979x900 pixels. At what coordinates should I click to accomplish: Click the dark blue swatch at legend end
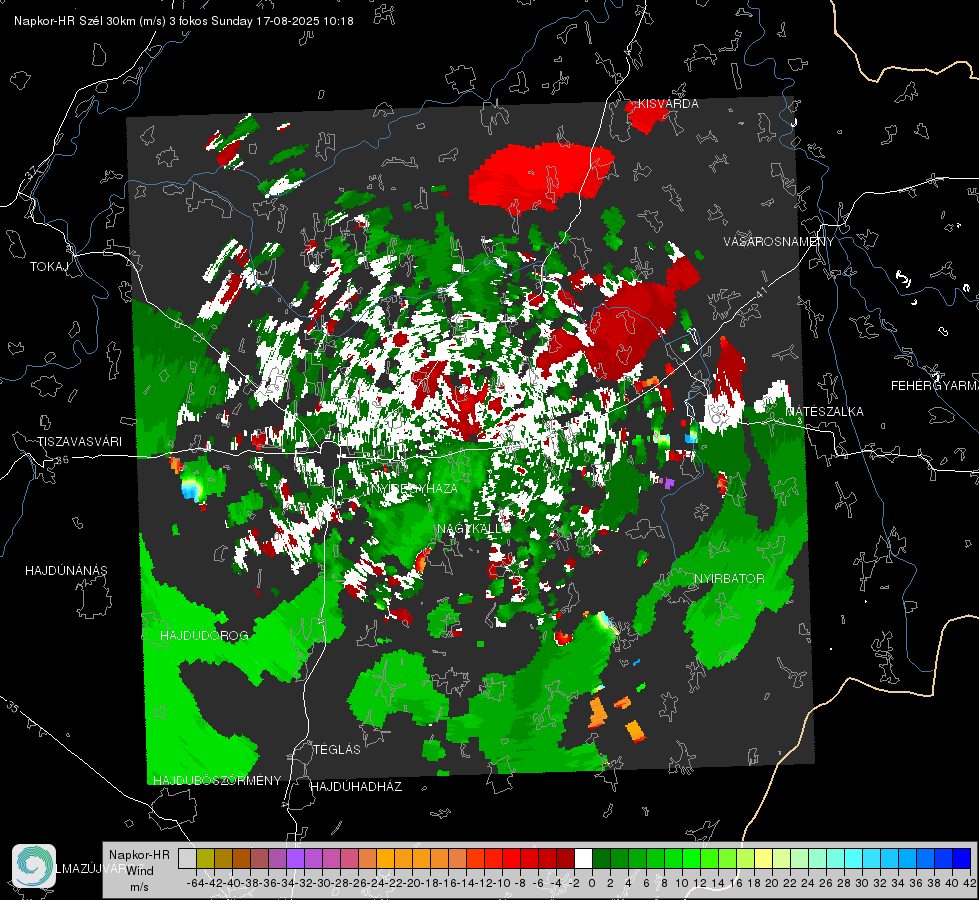click(962, 859)
